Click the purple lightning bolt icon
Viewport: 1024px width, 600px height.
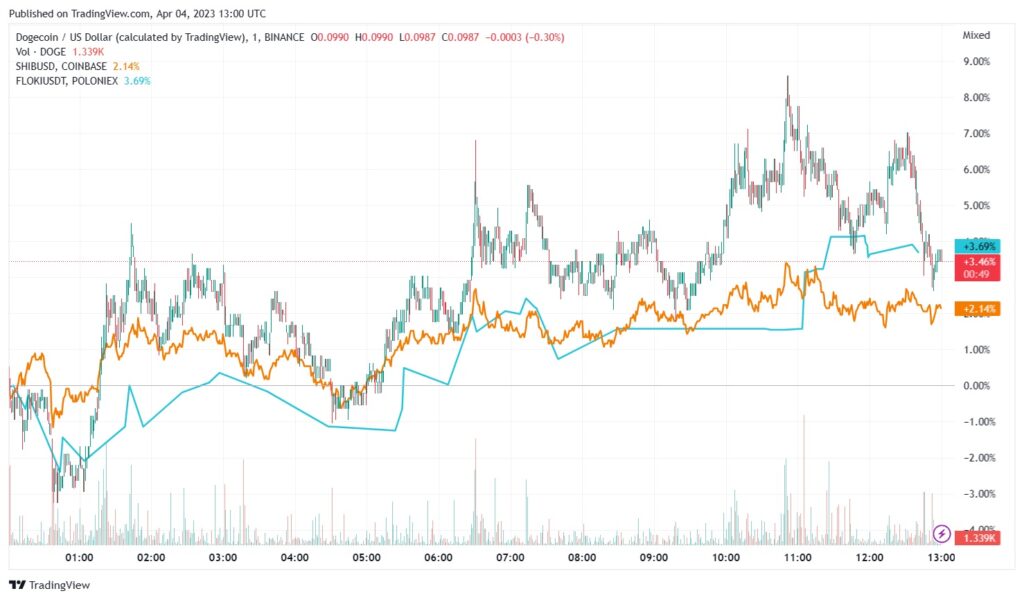click(941, 533)
